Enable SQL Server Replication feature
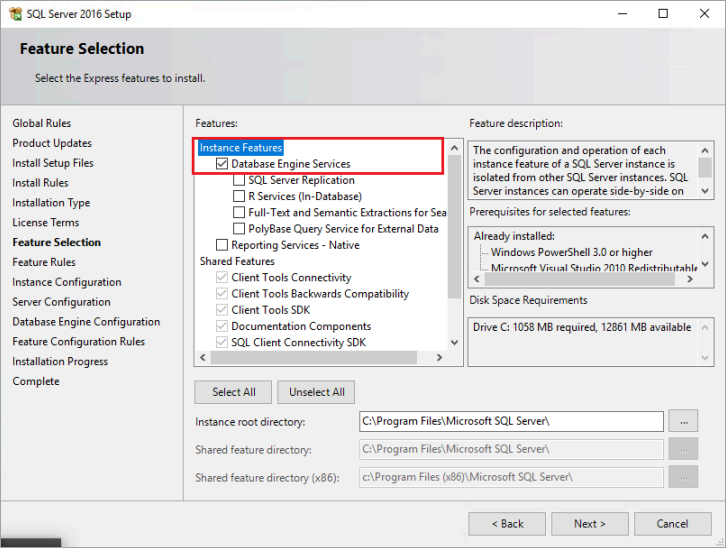The image size is (726, 548). click(x=239, y=180)
